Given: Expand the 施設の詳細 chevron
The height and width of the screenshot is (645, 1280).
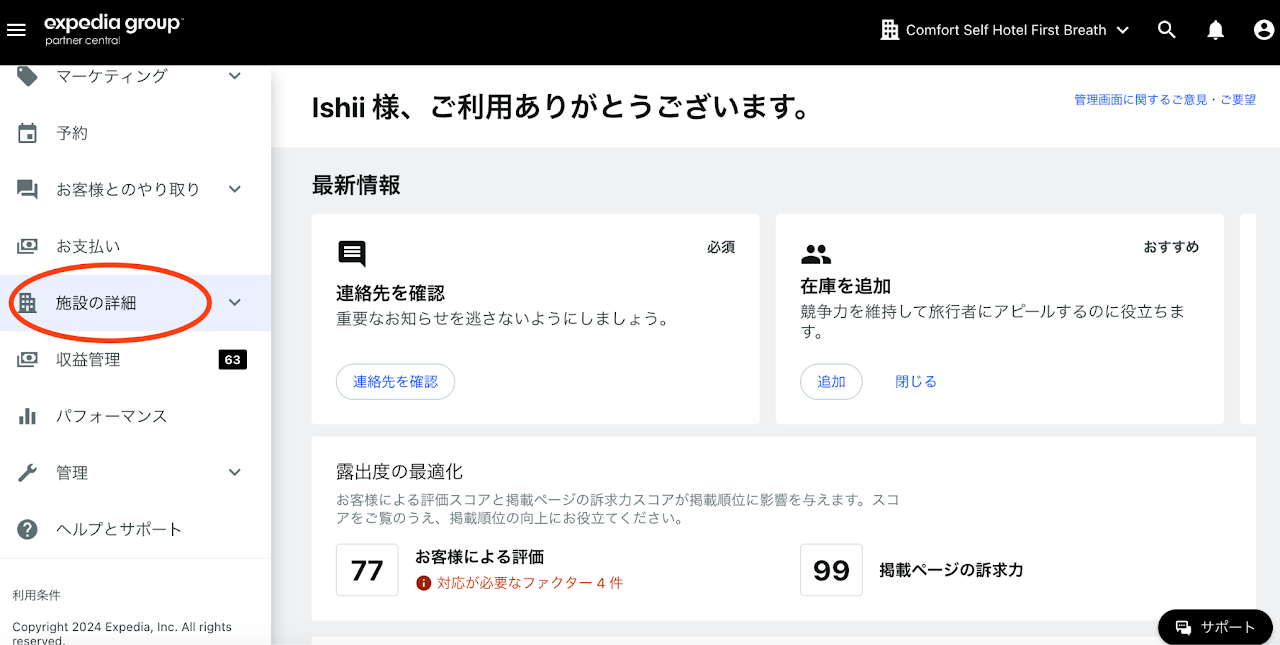Looking at the screenshot, I should tap(235, 303).
